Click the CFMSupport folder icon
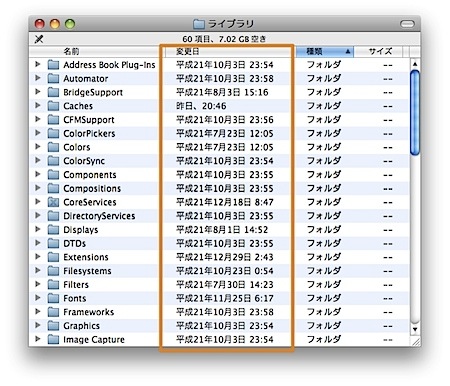450x386 pixels. [x=53, y=120]
